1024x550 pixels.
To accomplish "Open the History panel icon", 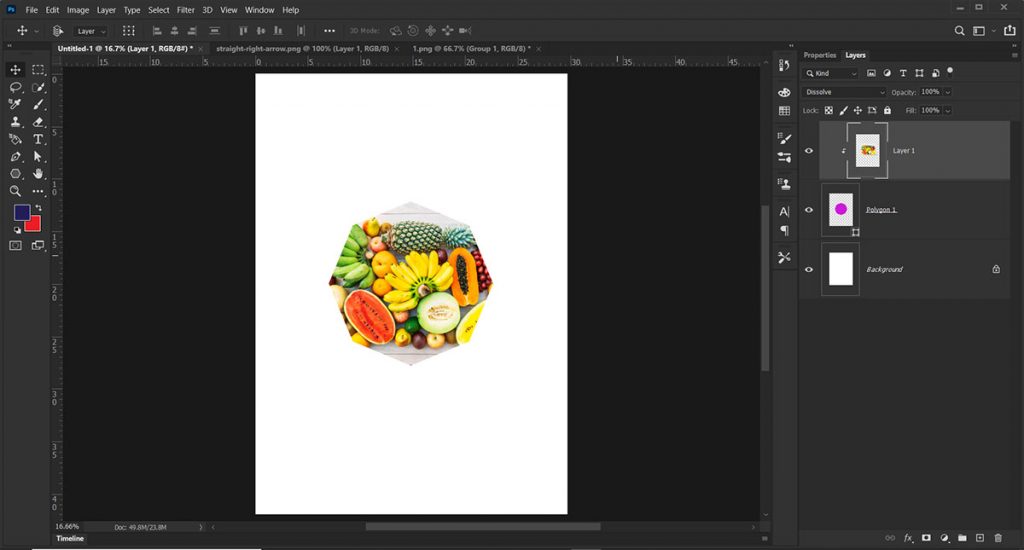I will [x=784, y=65].
